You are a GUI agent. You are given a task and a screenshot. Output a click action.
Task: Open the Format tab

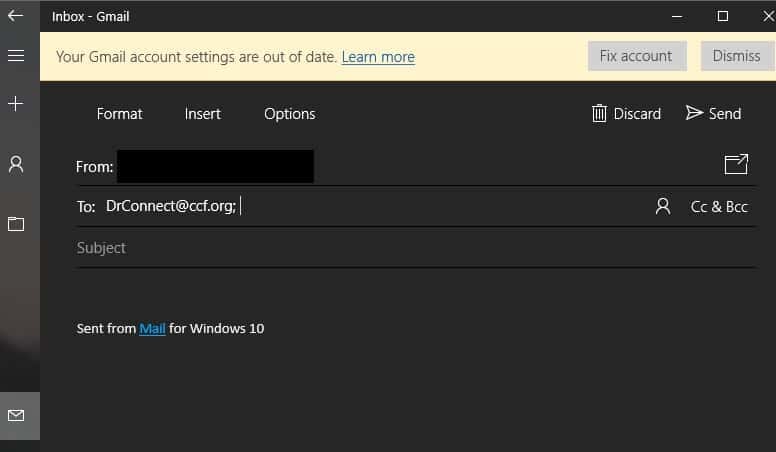click(119, 114)
